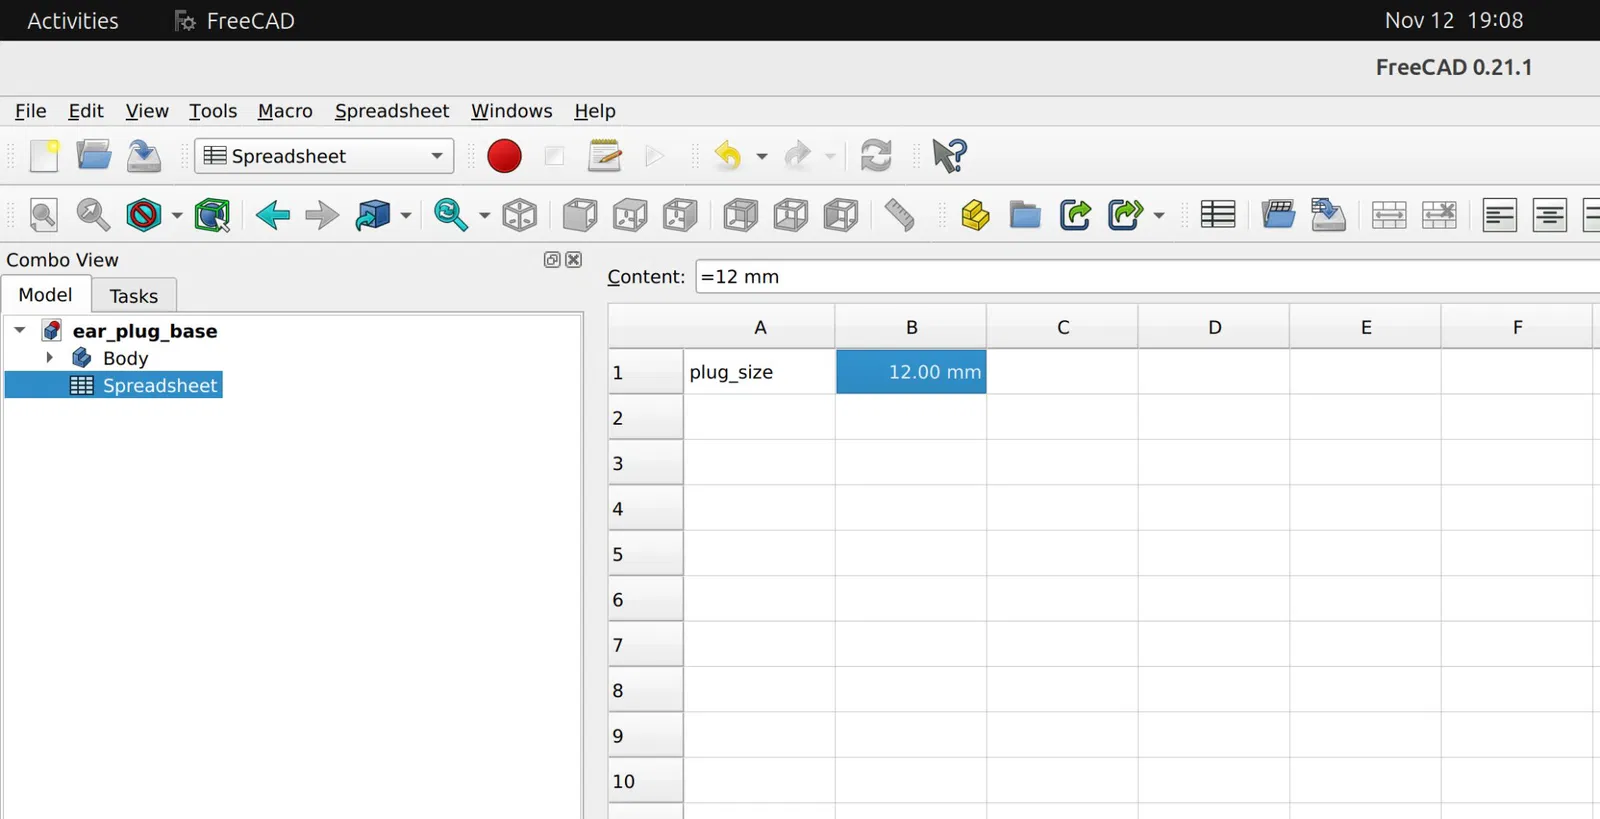The height and width of the screenshot is (819, 1600).
Task: Select the cell showing 12.00 mm
Action: pos(911,372)
